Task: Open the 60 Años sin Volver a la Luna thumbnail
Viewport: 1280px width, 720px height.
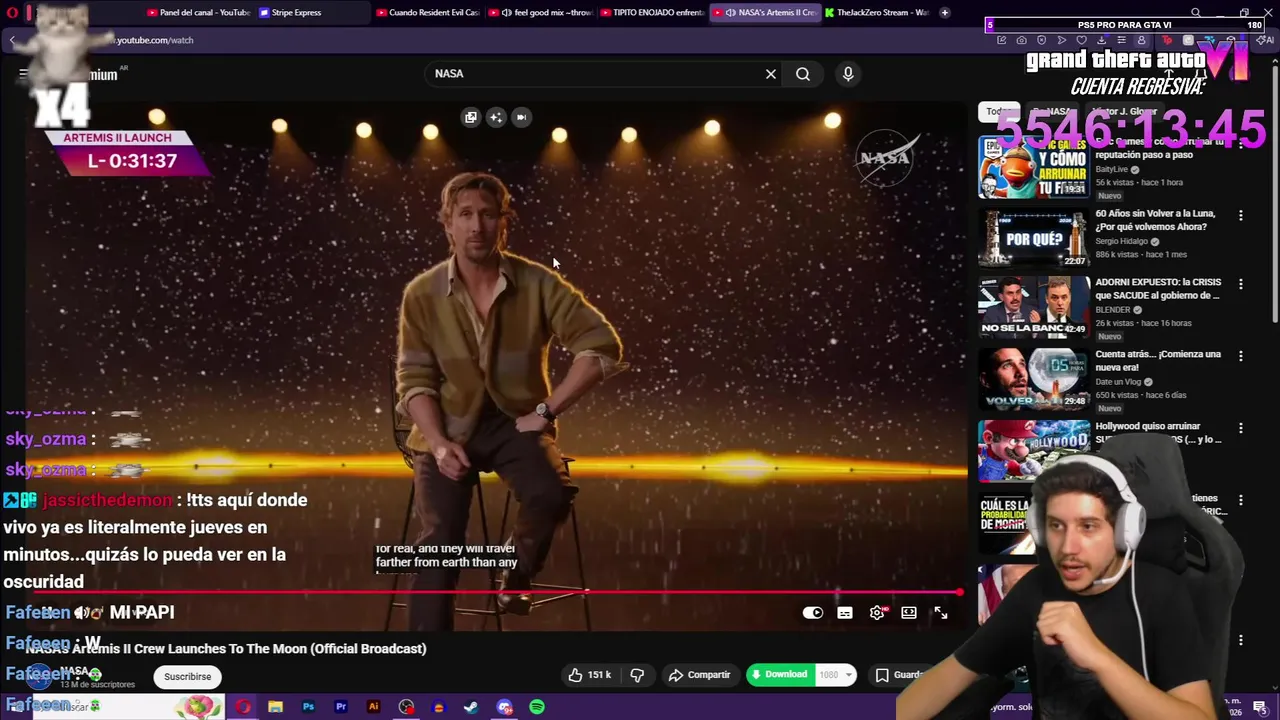Action: [1033, 238]
